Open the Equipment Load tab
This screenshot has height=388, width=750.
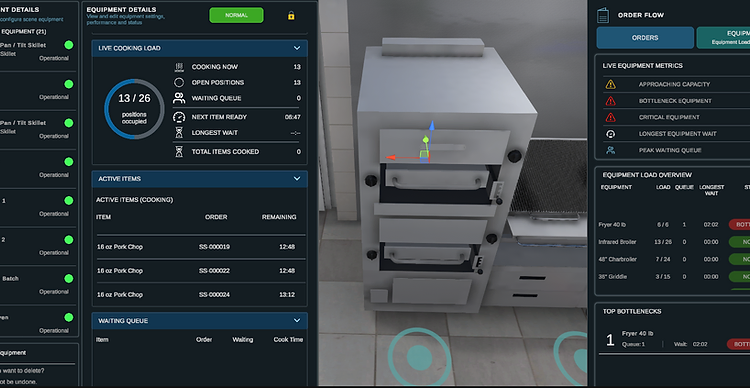click(x=723, y=38)
